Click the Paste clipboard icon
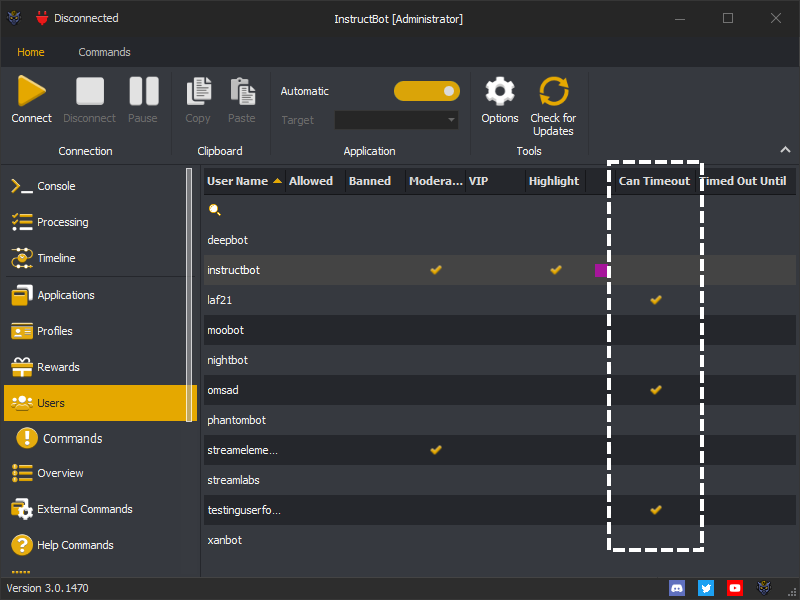Screen dimensions: 800x600 tap(243, 91)
